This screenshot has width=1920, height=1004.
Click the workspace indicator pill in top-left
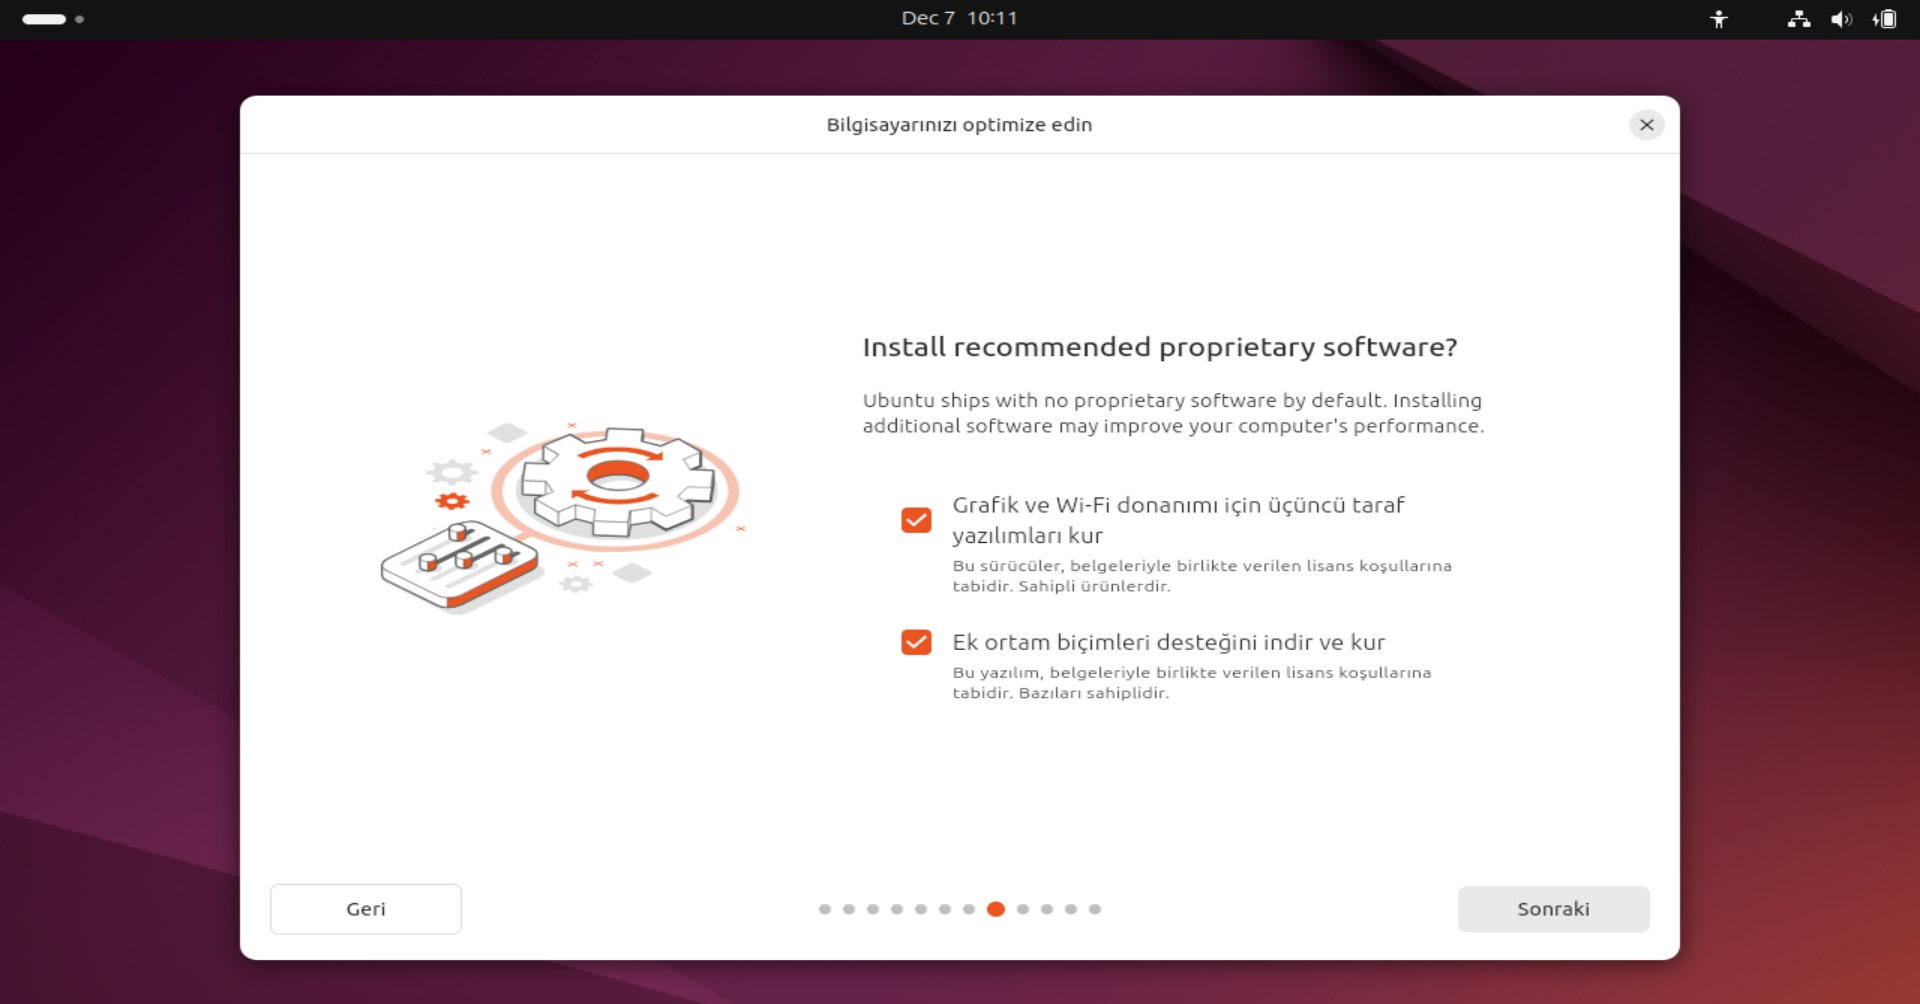[44, 19]
